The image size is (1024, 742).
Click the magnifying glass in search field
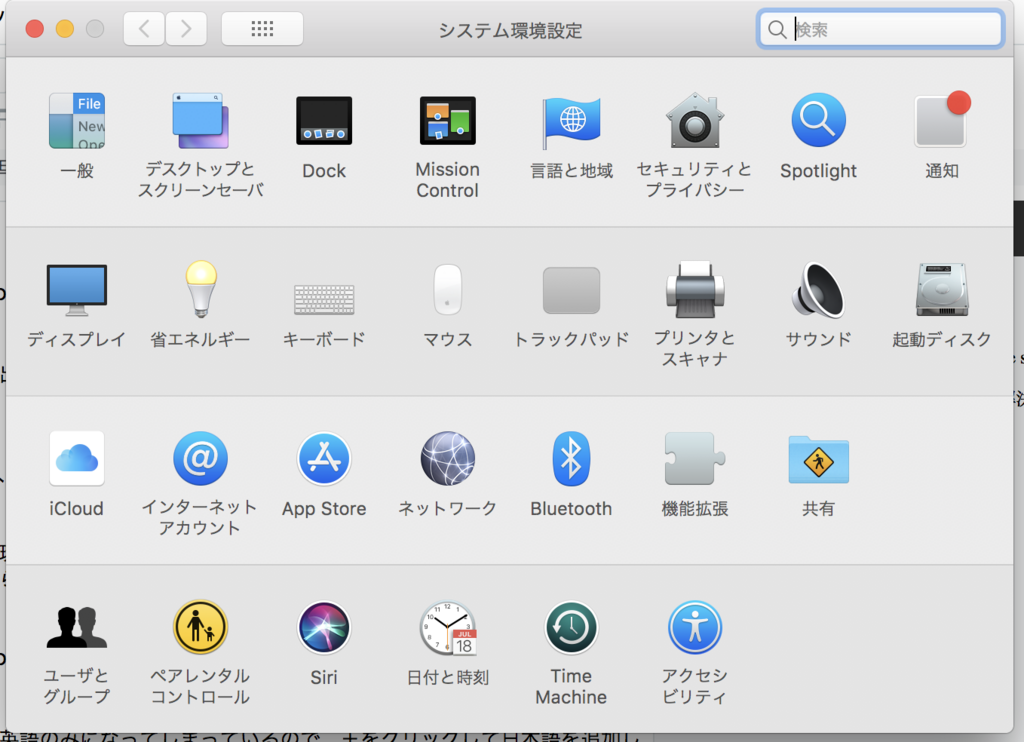[776, 29]
